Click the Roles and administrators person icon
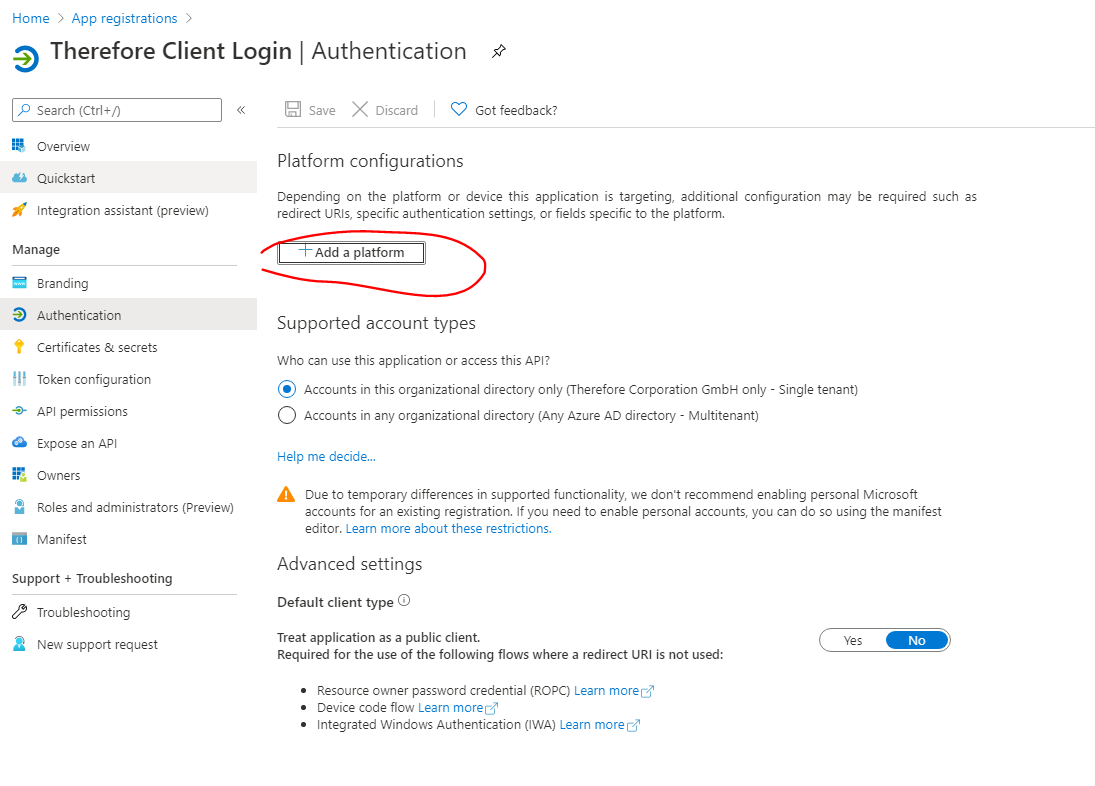 19,507
